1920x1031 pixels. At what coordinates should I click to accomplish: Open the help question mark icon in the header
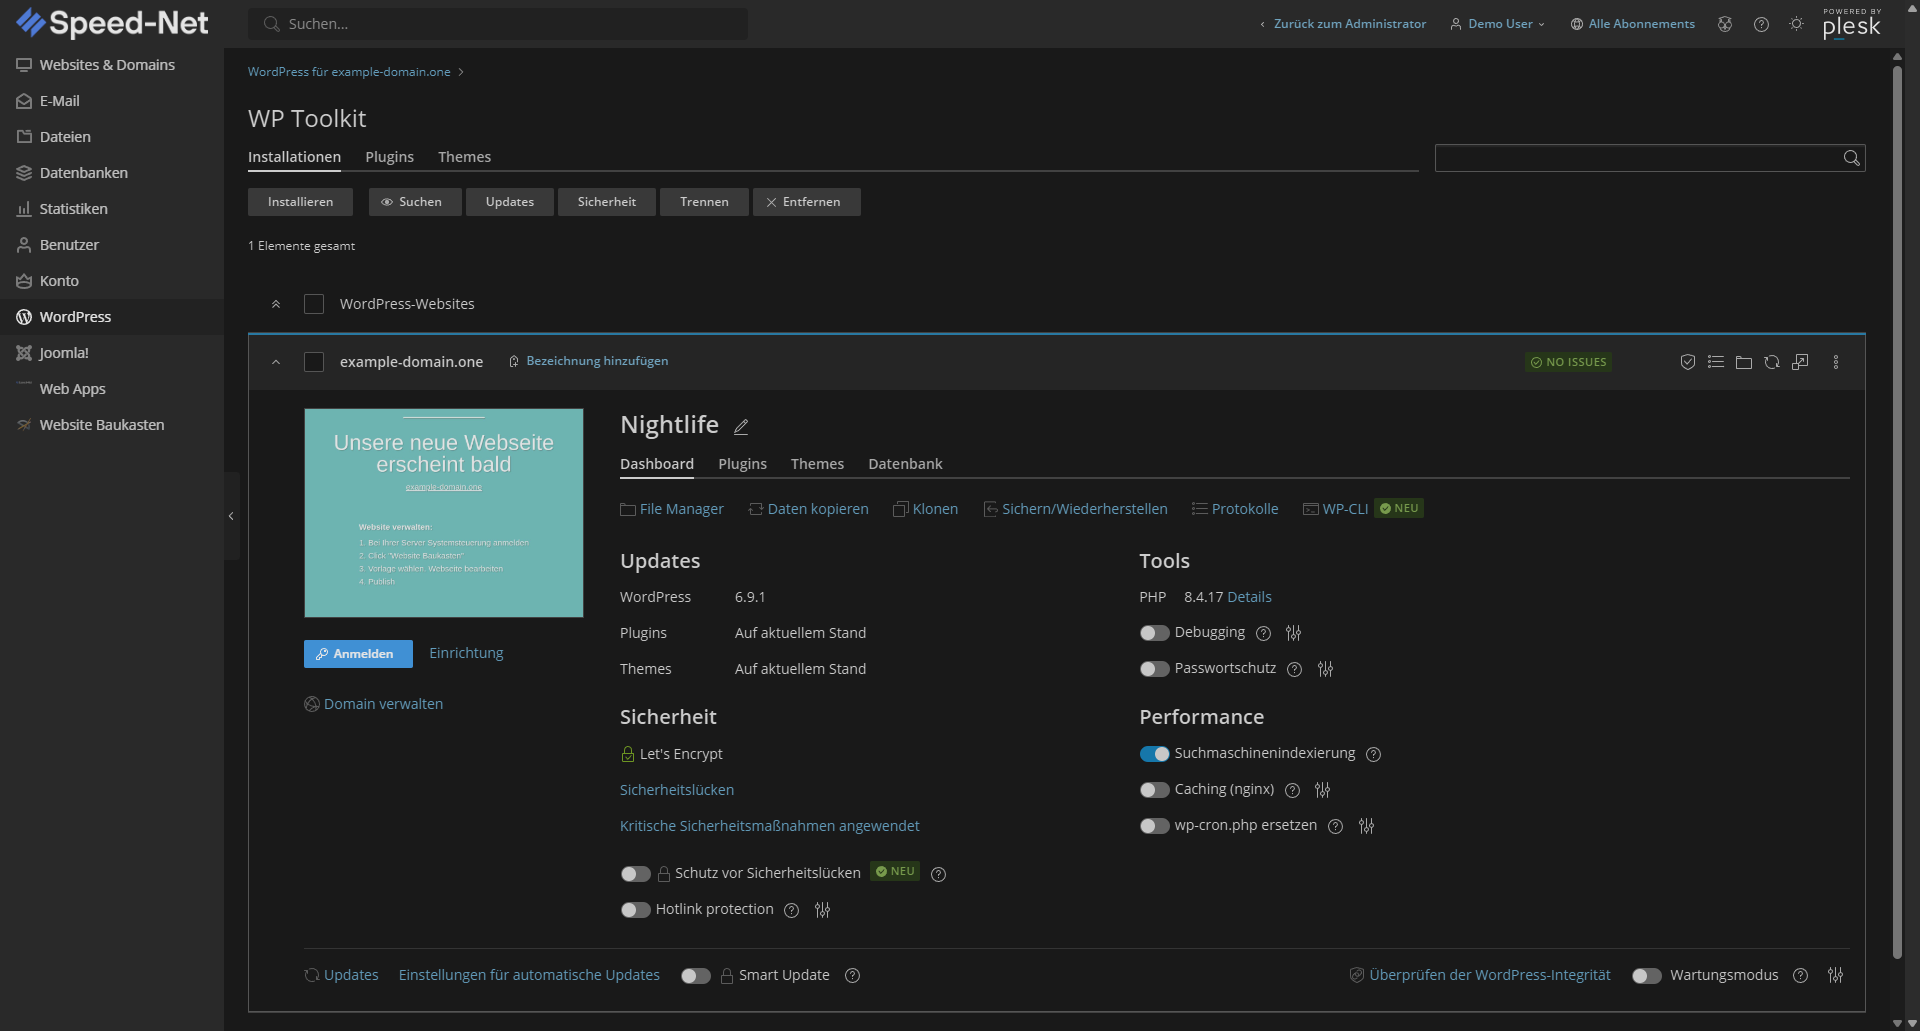tap(1761, 23)
